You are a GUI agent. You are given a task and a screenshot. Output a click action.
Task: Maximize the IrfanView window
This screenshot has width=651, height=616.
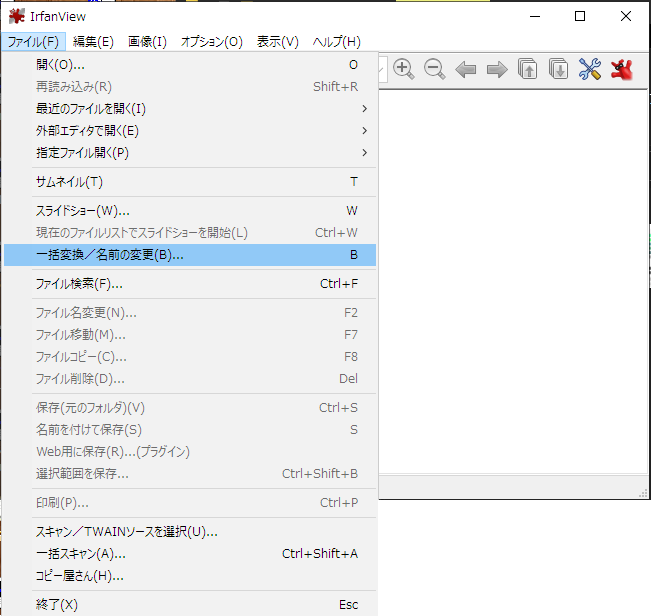tap(580, 16)
